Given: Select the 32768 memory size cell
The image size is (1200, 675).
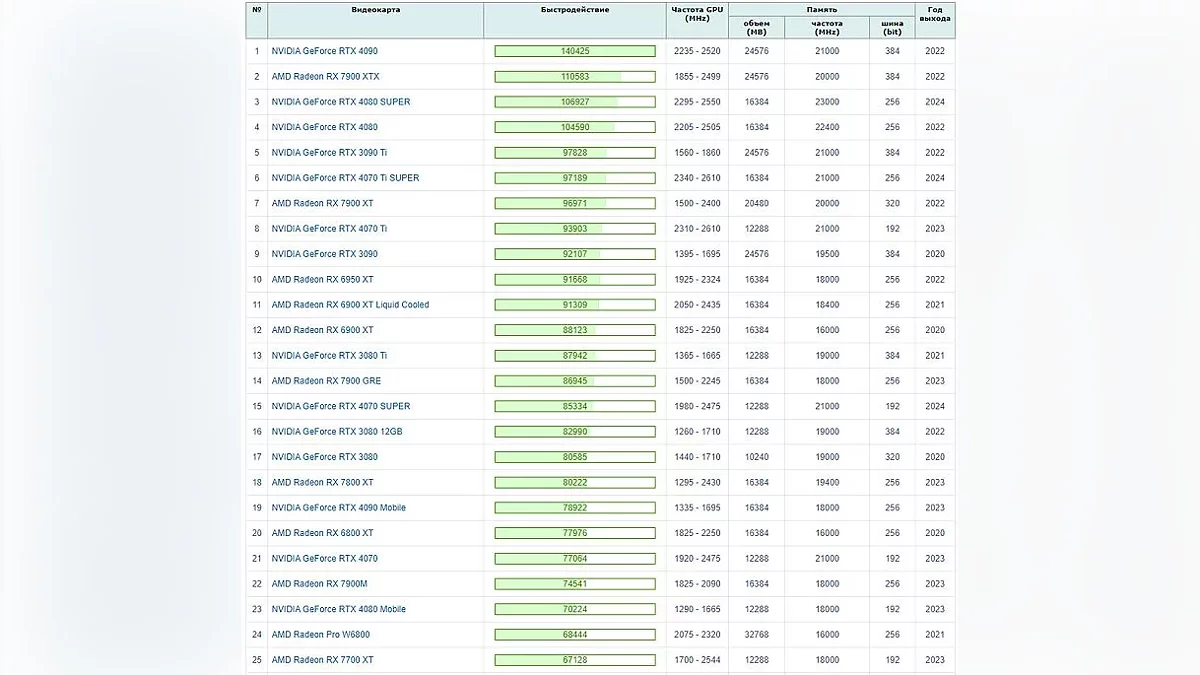Looking at the screenshot, I should click(x=757, y=635).
